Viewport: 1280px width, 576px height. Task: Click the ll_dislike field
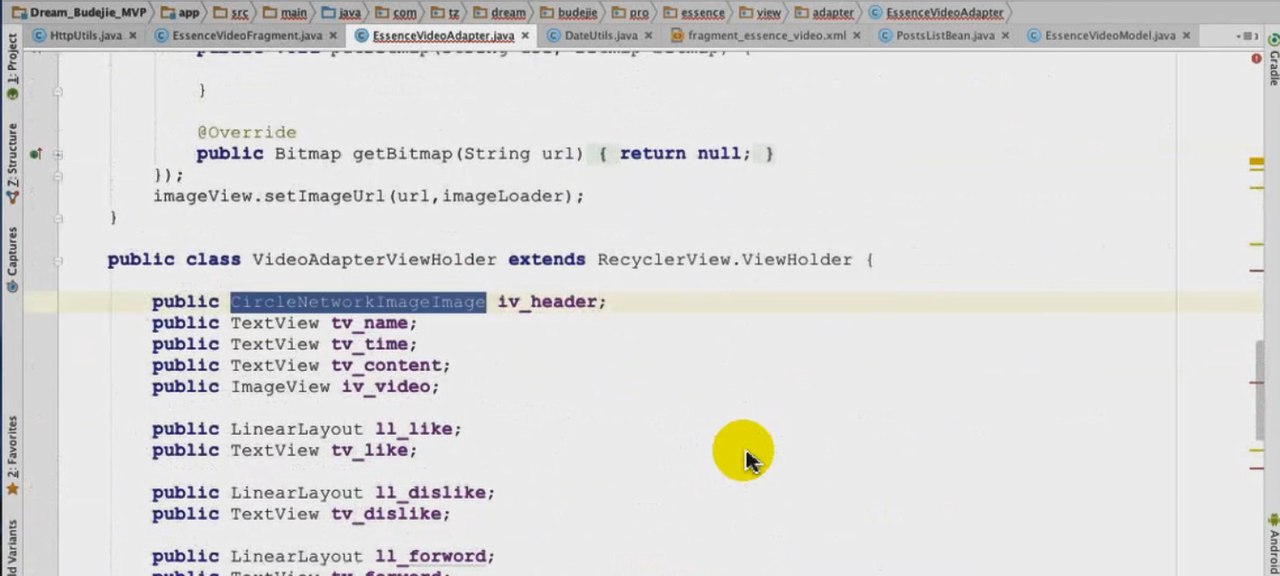[431, 493]
